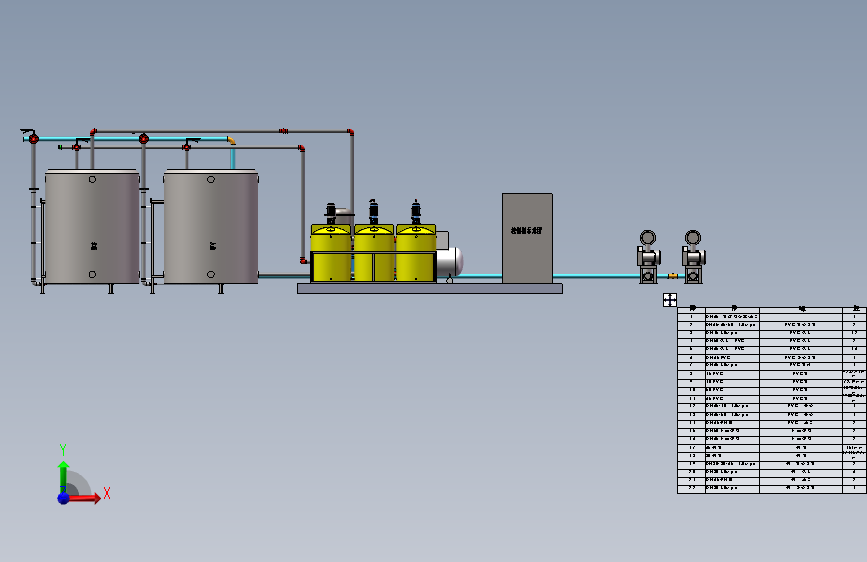Click the table move handle icon

click(670, 300)
